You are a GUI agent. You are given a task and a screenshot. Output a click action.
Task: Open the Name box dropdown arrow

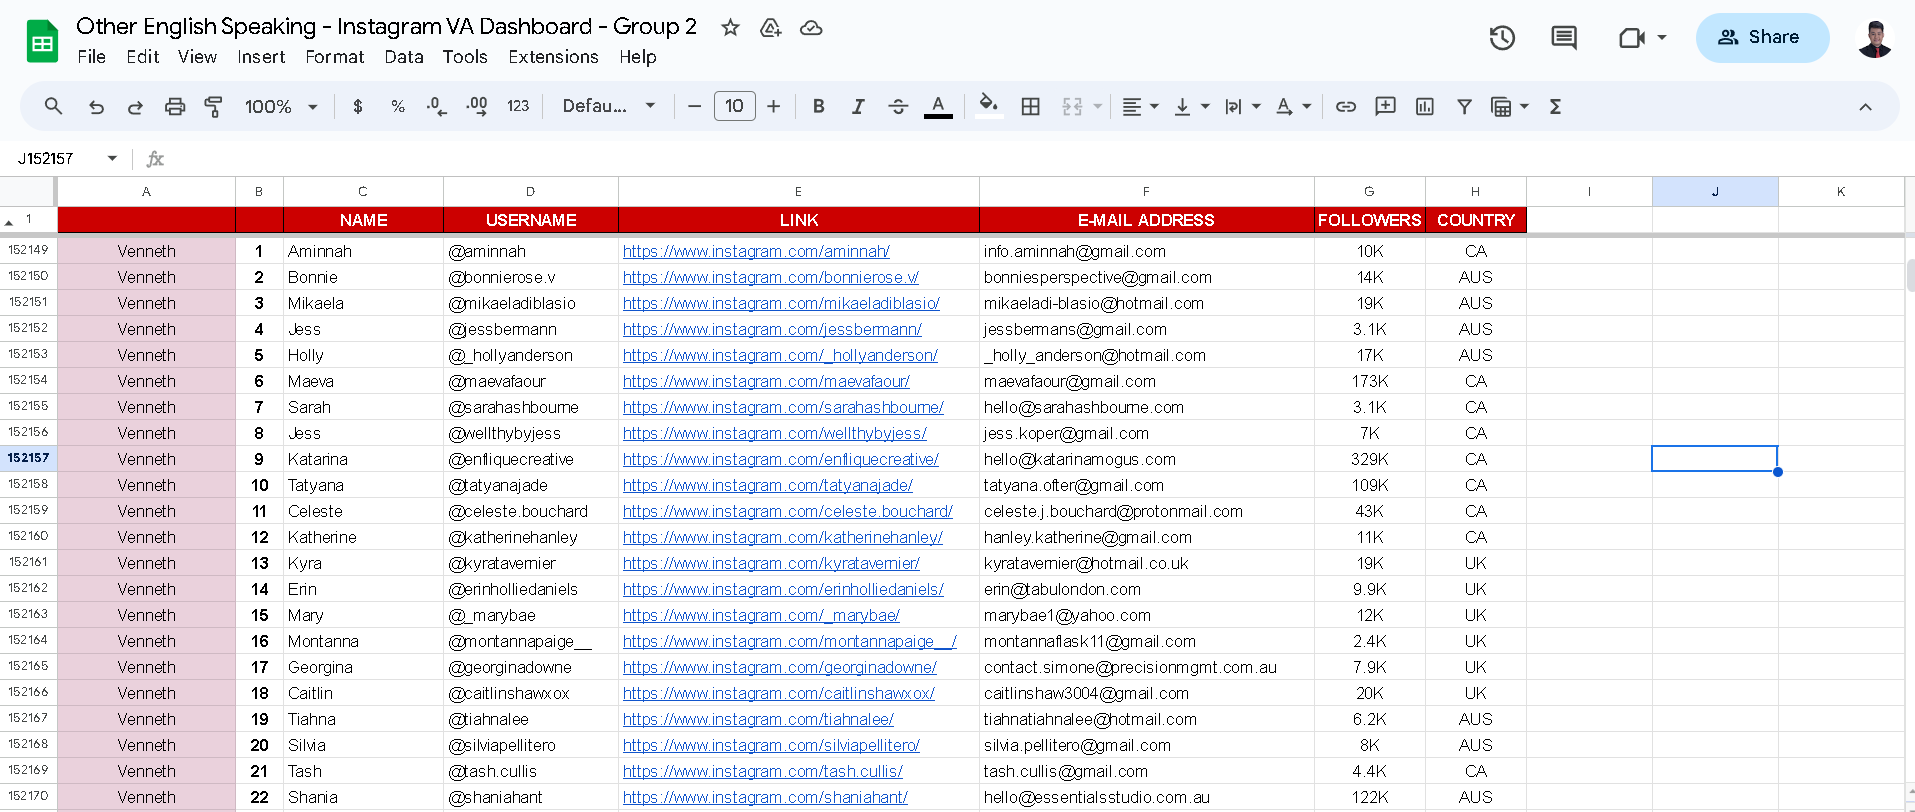pos(112,158)
